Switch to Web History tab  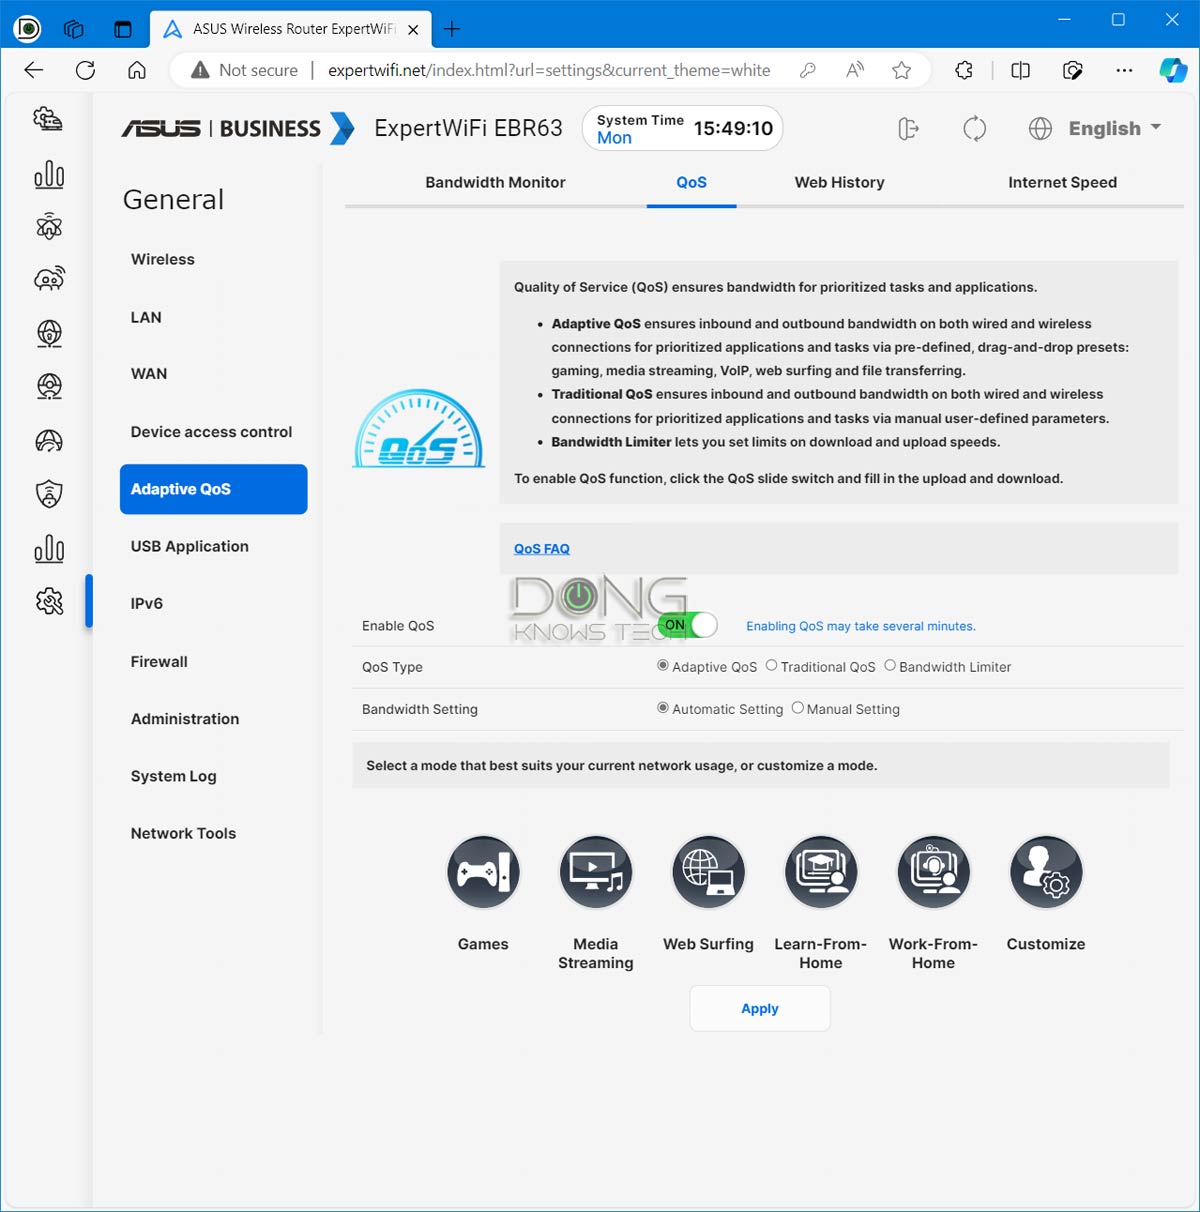pos(839,182)
